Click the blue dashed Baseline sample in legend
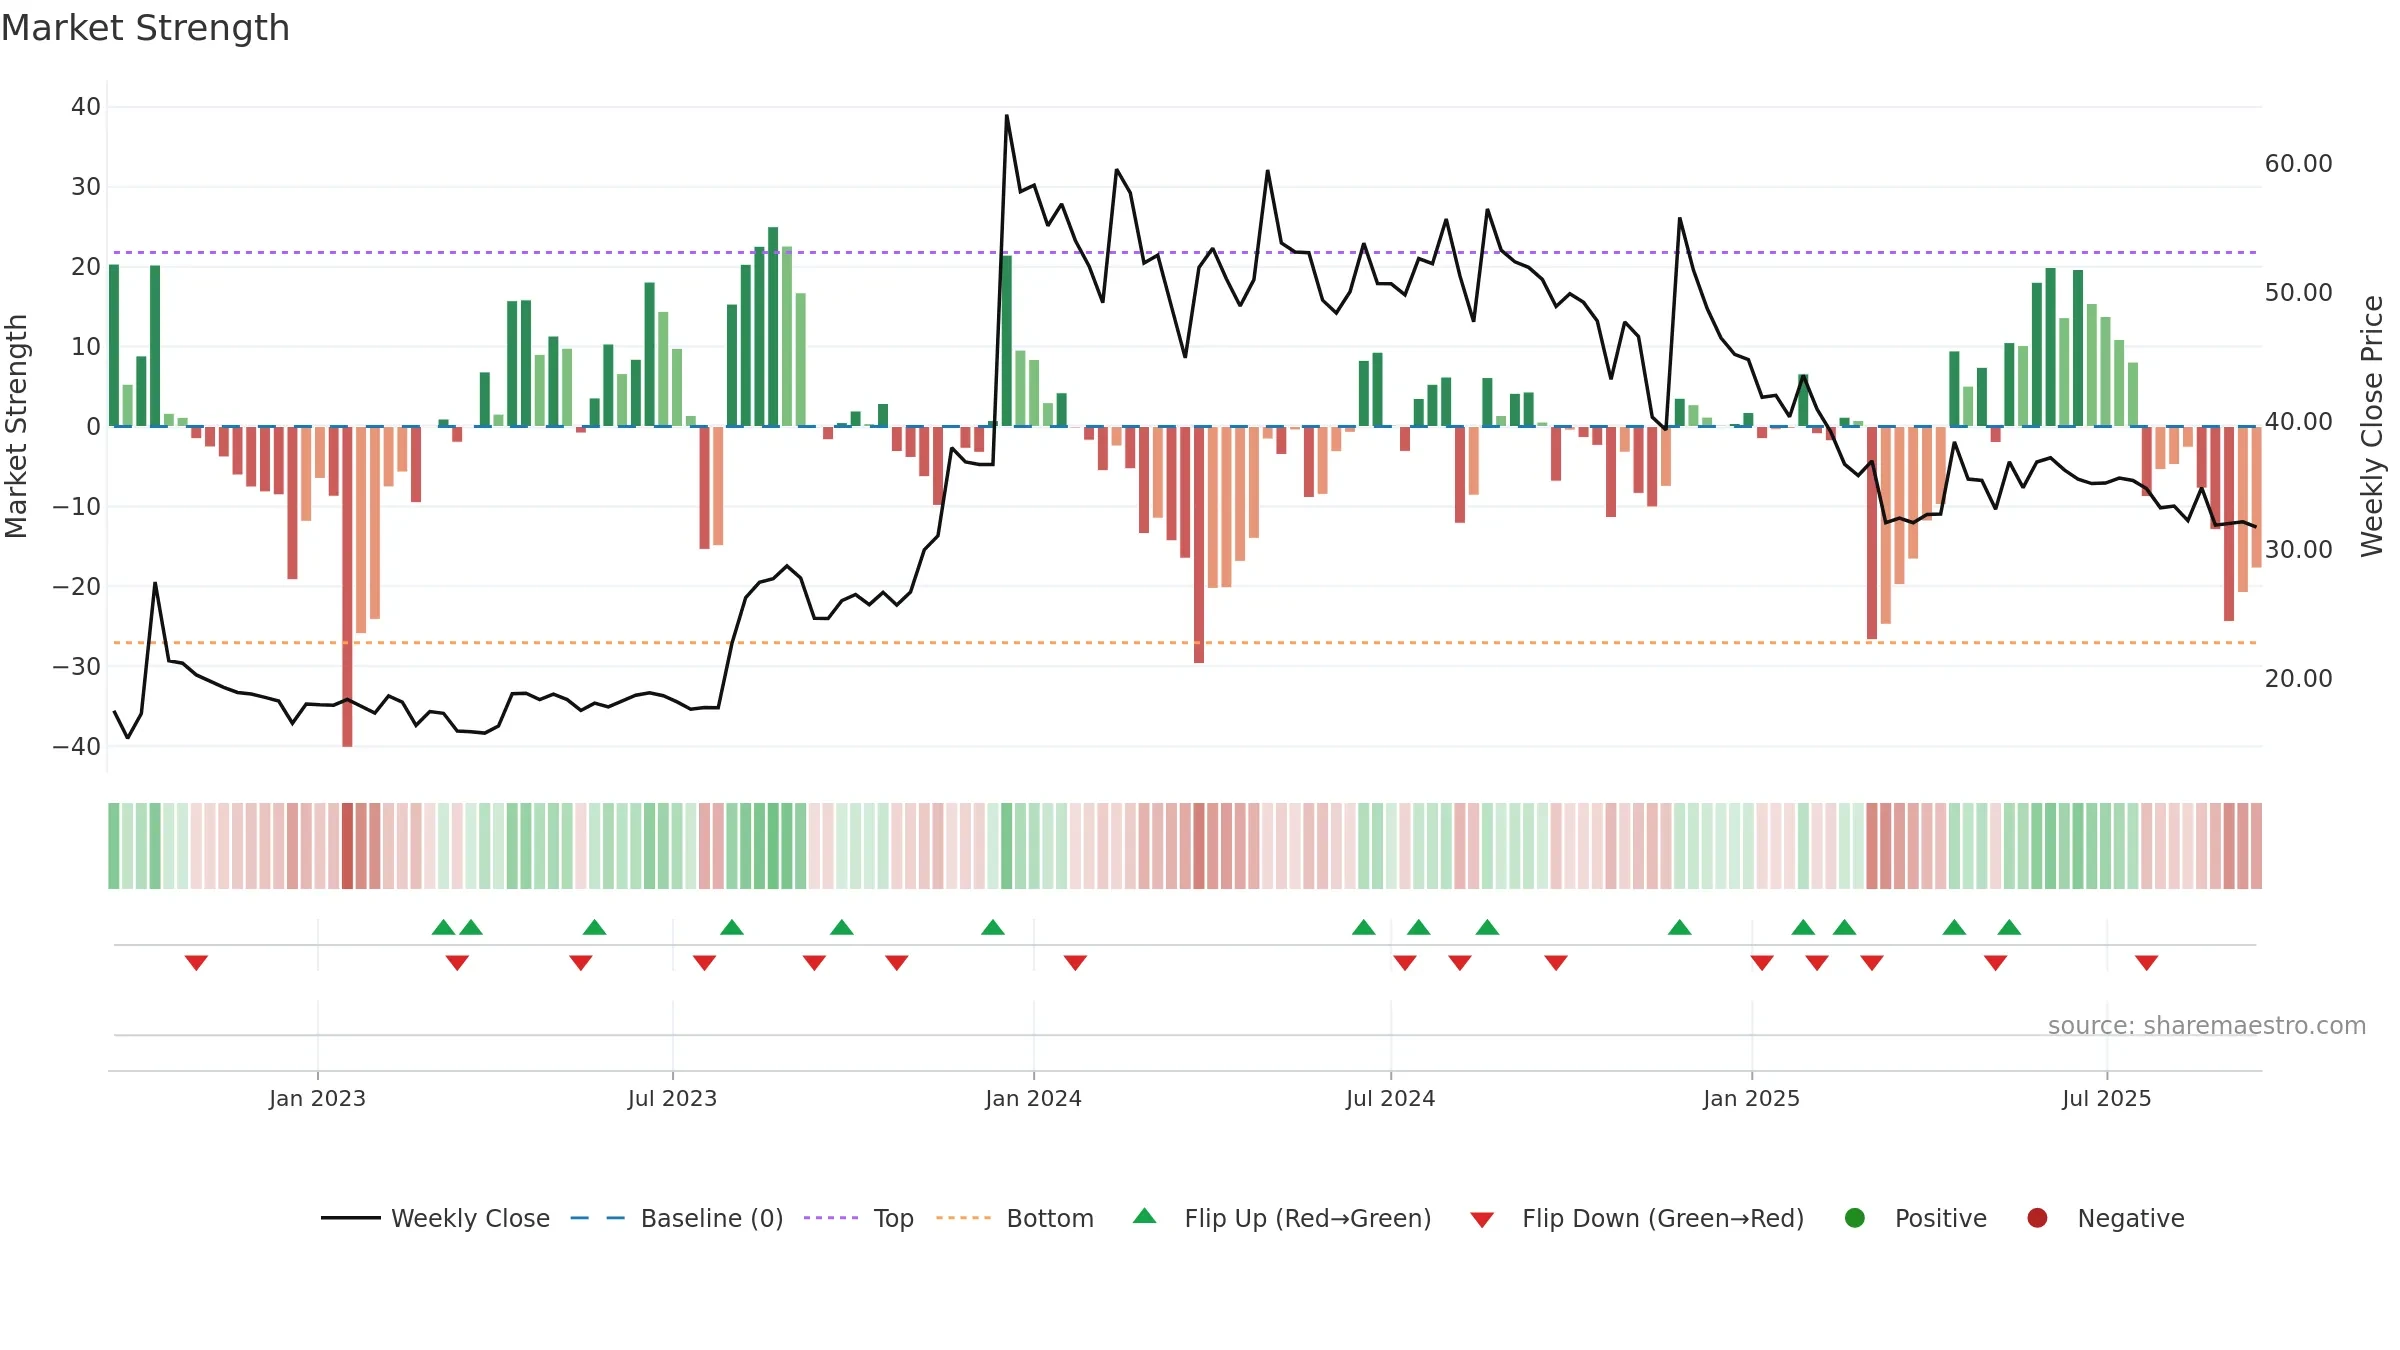 pyautogui.click(x=598, y=1218)
